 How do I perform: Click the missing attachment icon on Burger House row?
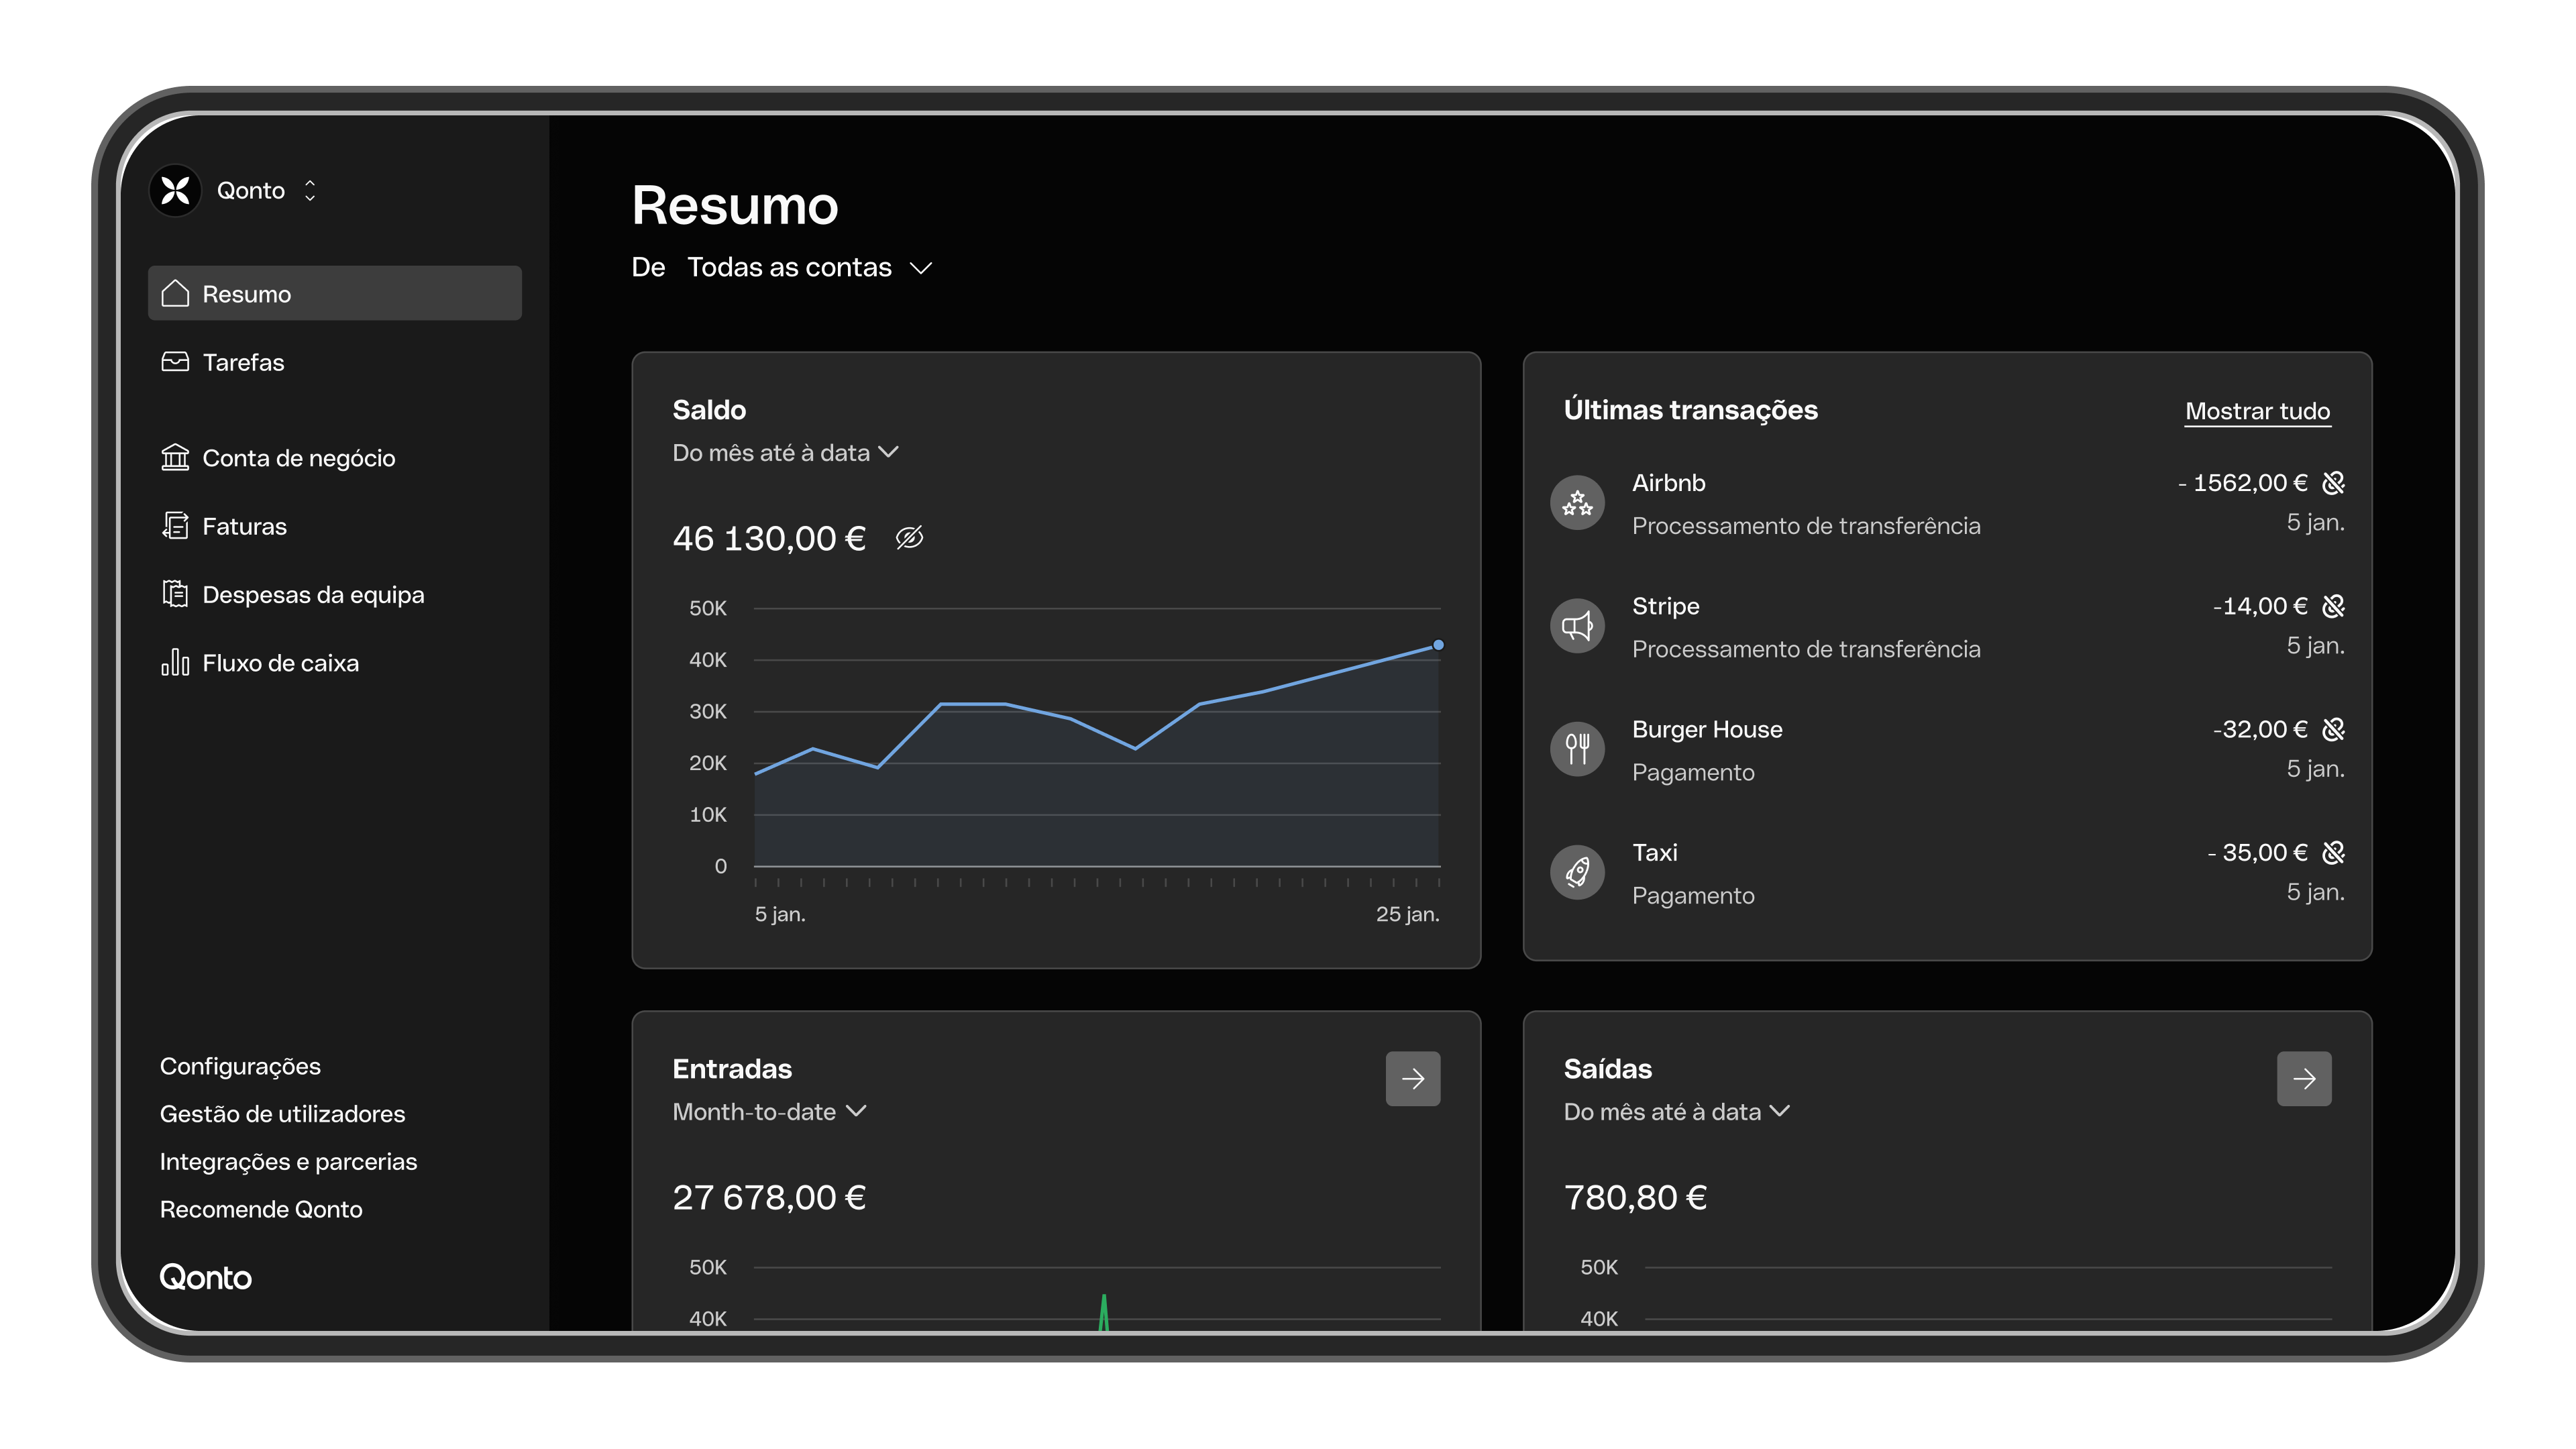(2333, 729)
